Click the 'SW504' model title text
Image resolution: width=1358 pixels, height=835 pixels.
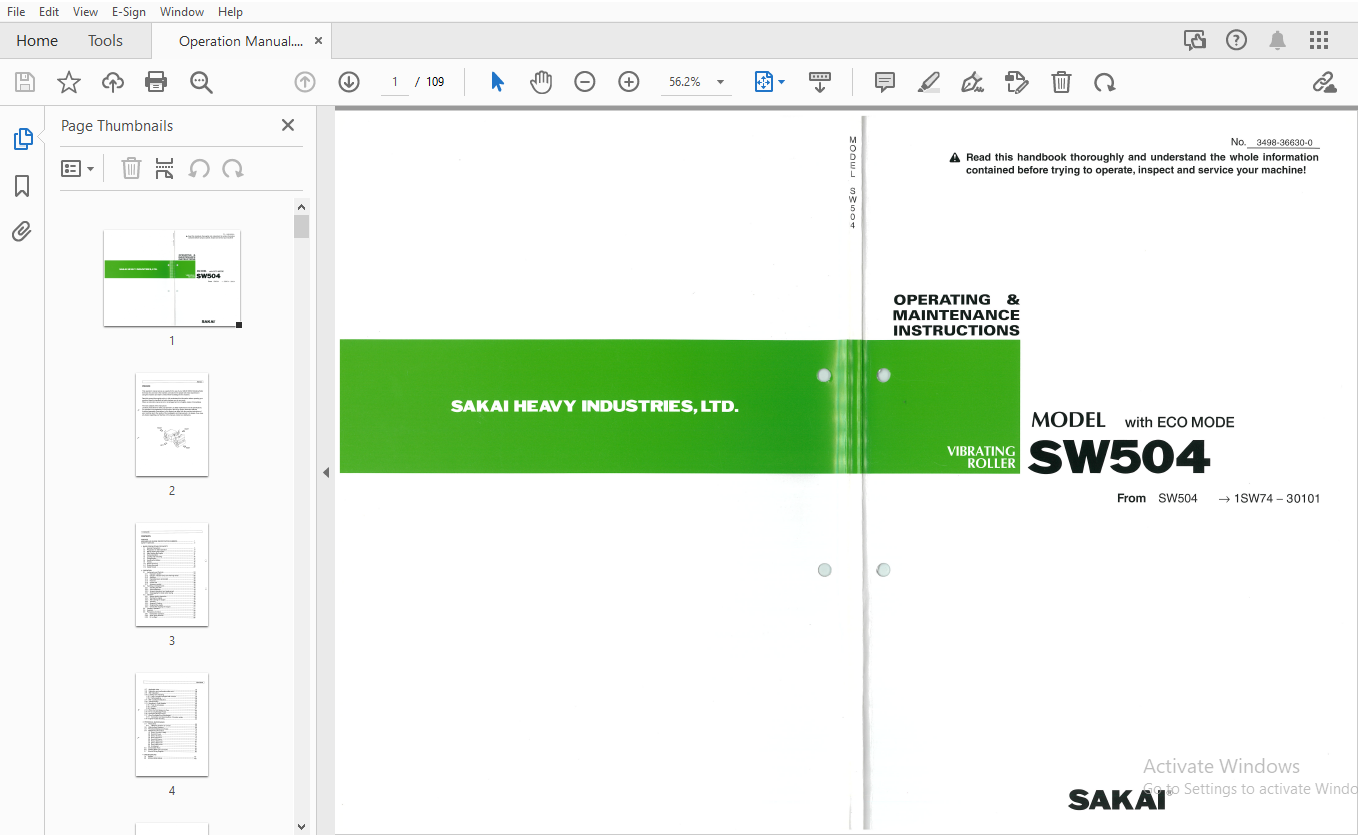point(1119,458)
